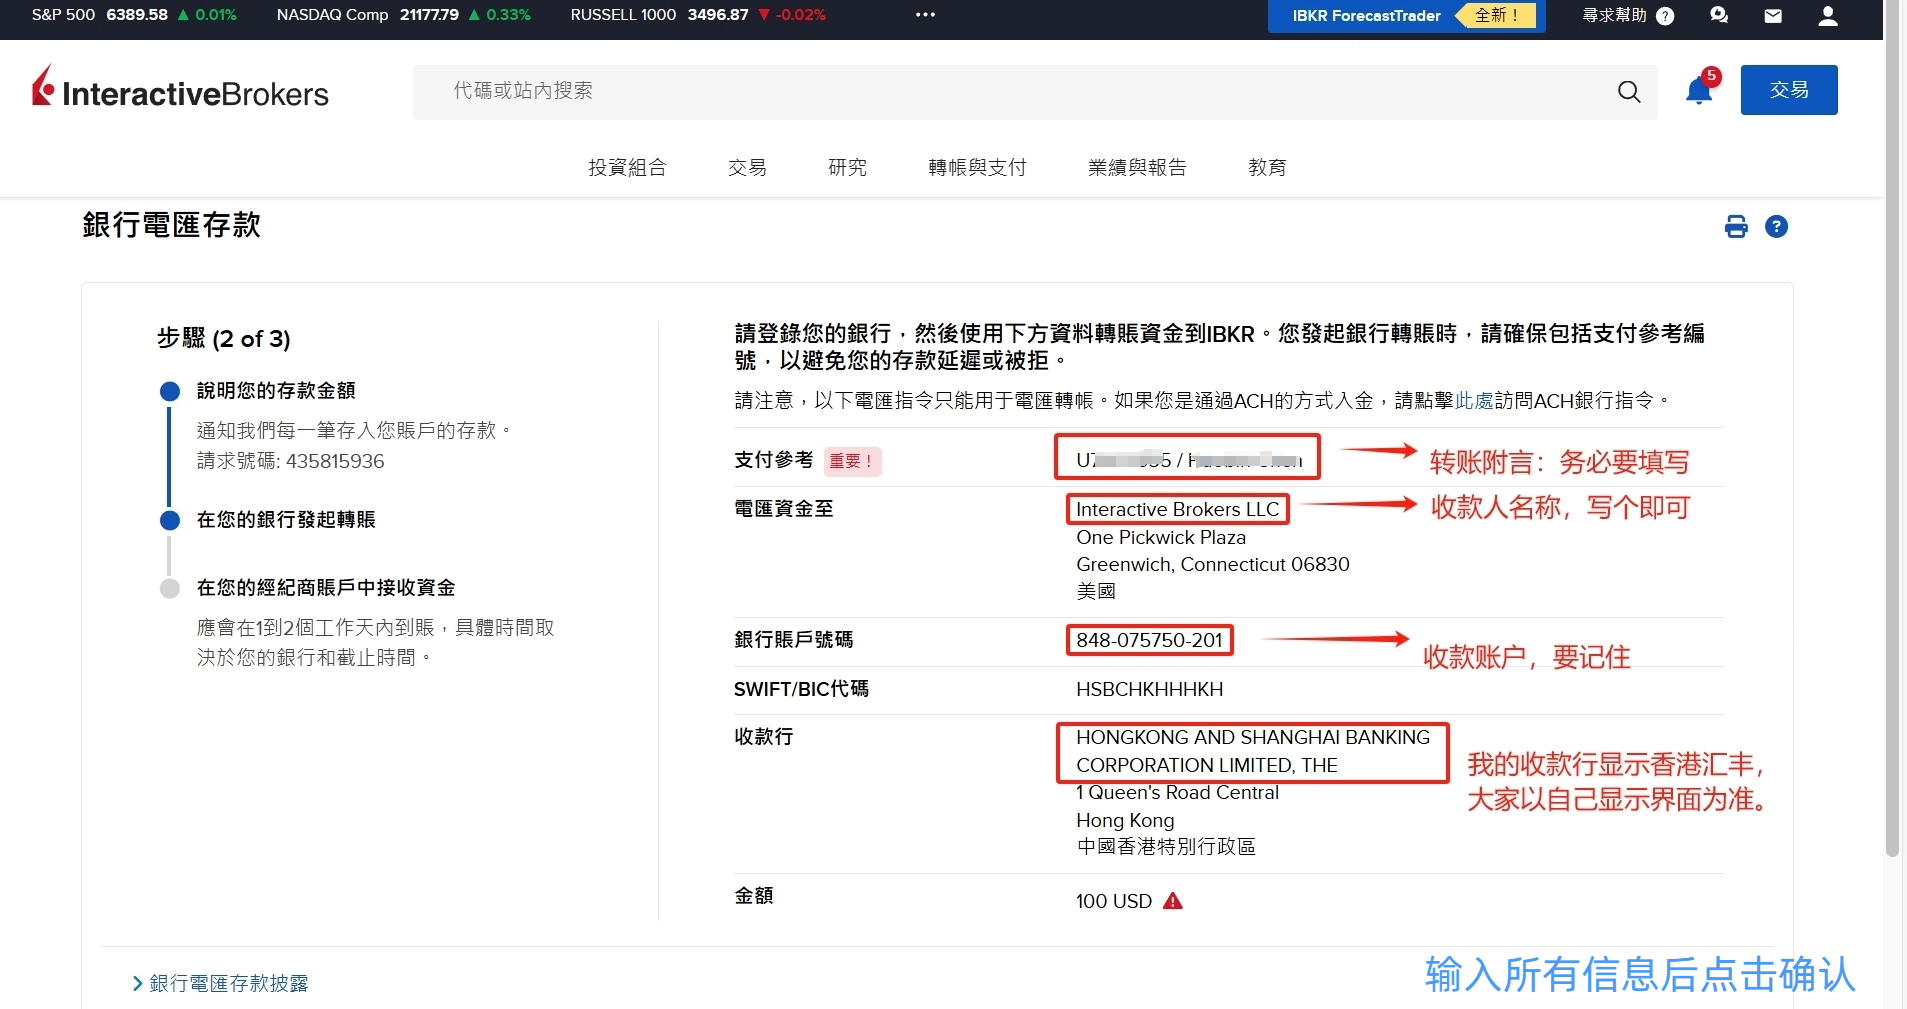Select SWIFT code HSBCHKHHHKH
This screenshot has width=1907, height=1009.
point(1149,689)
